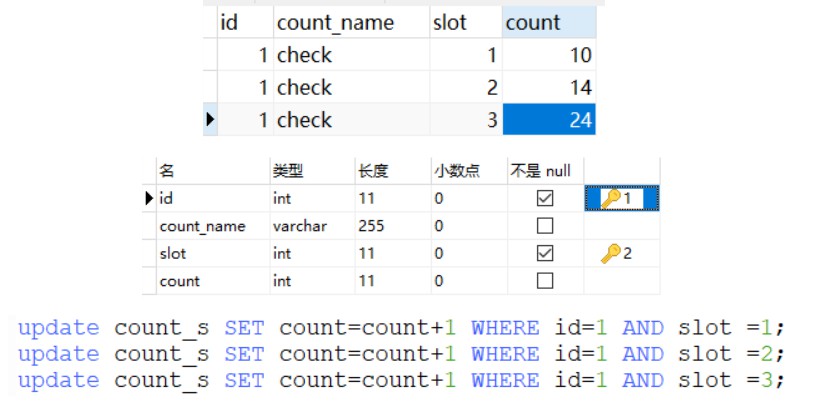The height and width of the screenshot is (401, 829).
Task: Select the slot cell in the count 14 row
Action: pyautogui.click(x=466, y=87)
